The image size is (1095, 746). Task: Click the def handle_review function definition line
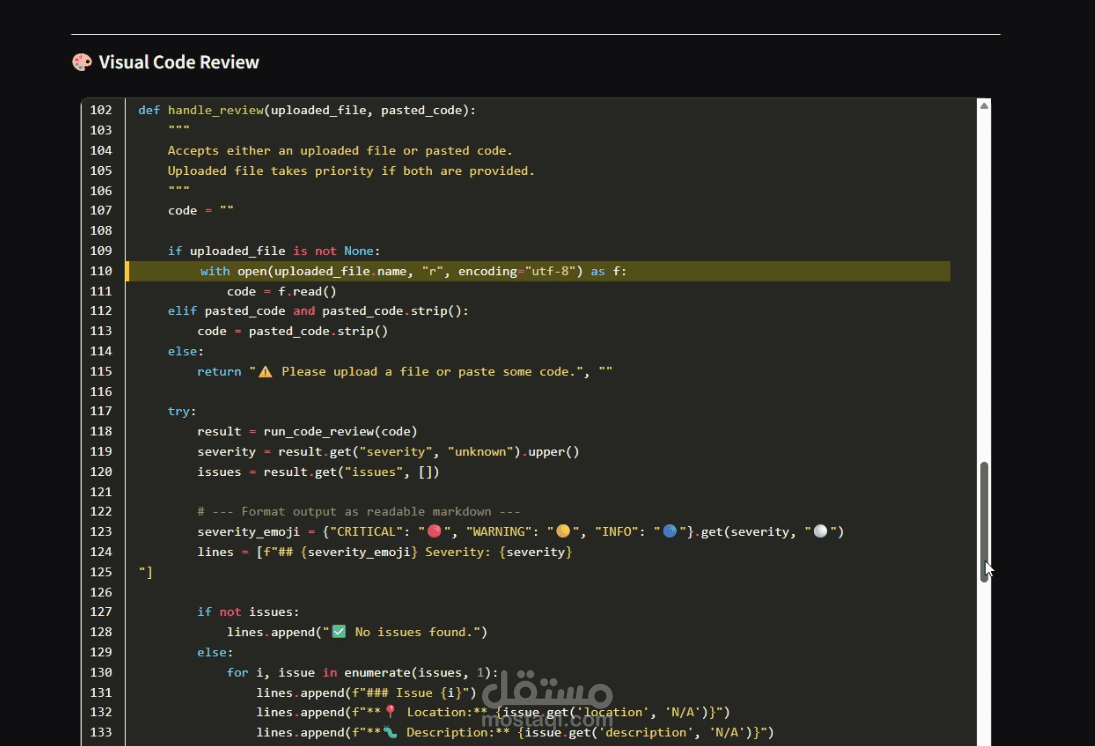pyautogui.click(x=307, y=110)
